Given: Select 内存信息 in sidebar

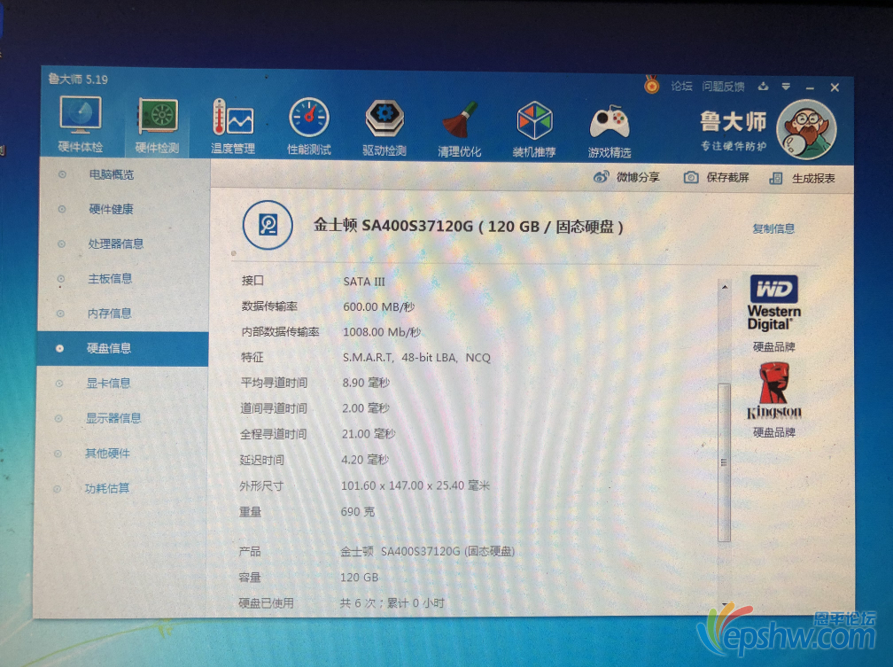Looking at the screenshot, I should tap(109, 313).
